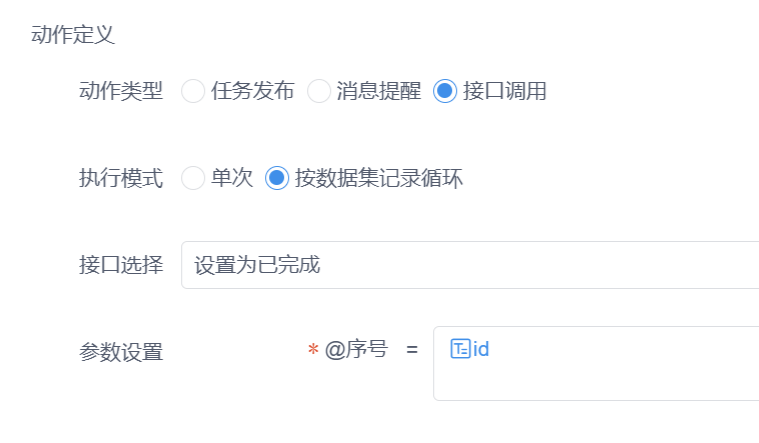Click the required @序号 parameter name
Screen dimensions: 759x443
(348, 349)
